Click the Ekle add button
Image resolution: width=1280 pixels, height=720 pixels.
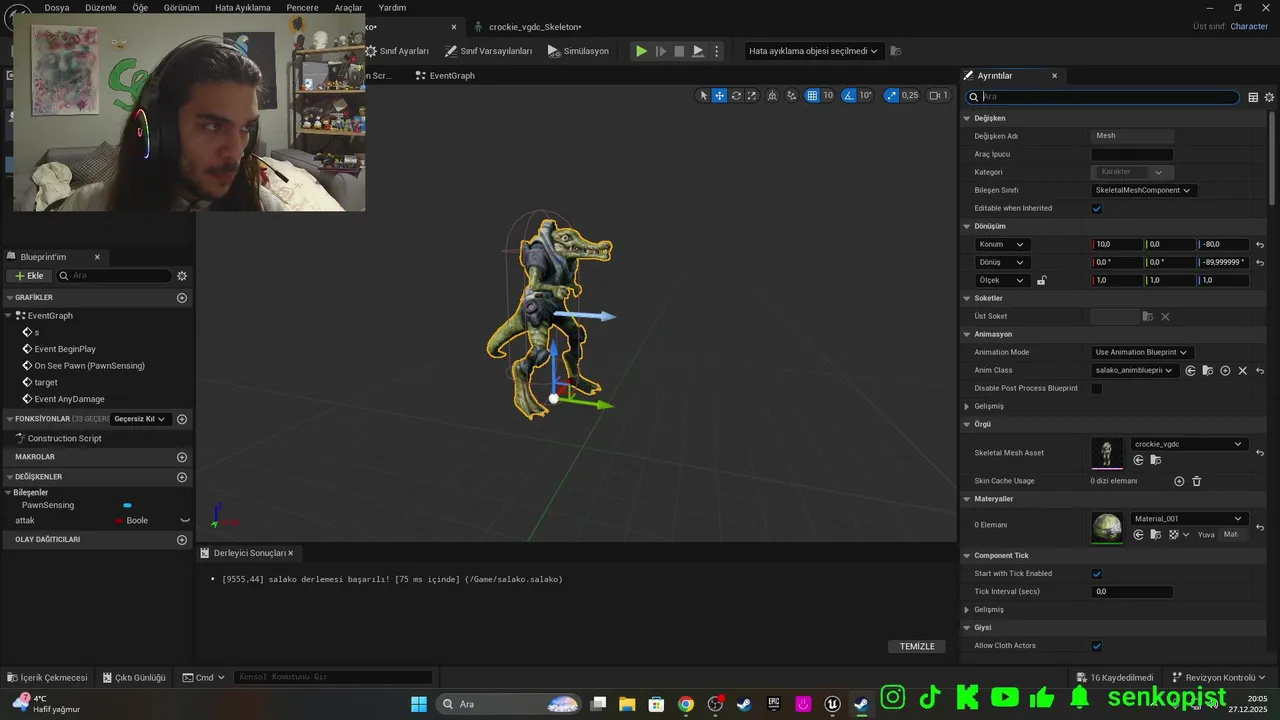(x=29, y=276)
